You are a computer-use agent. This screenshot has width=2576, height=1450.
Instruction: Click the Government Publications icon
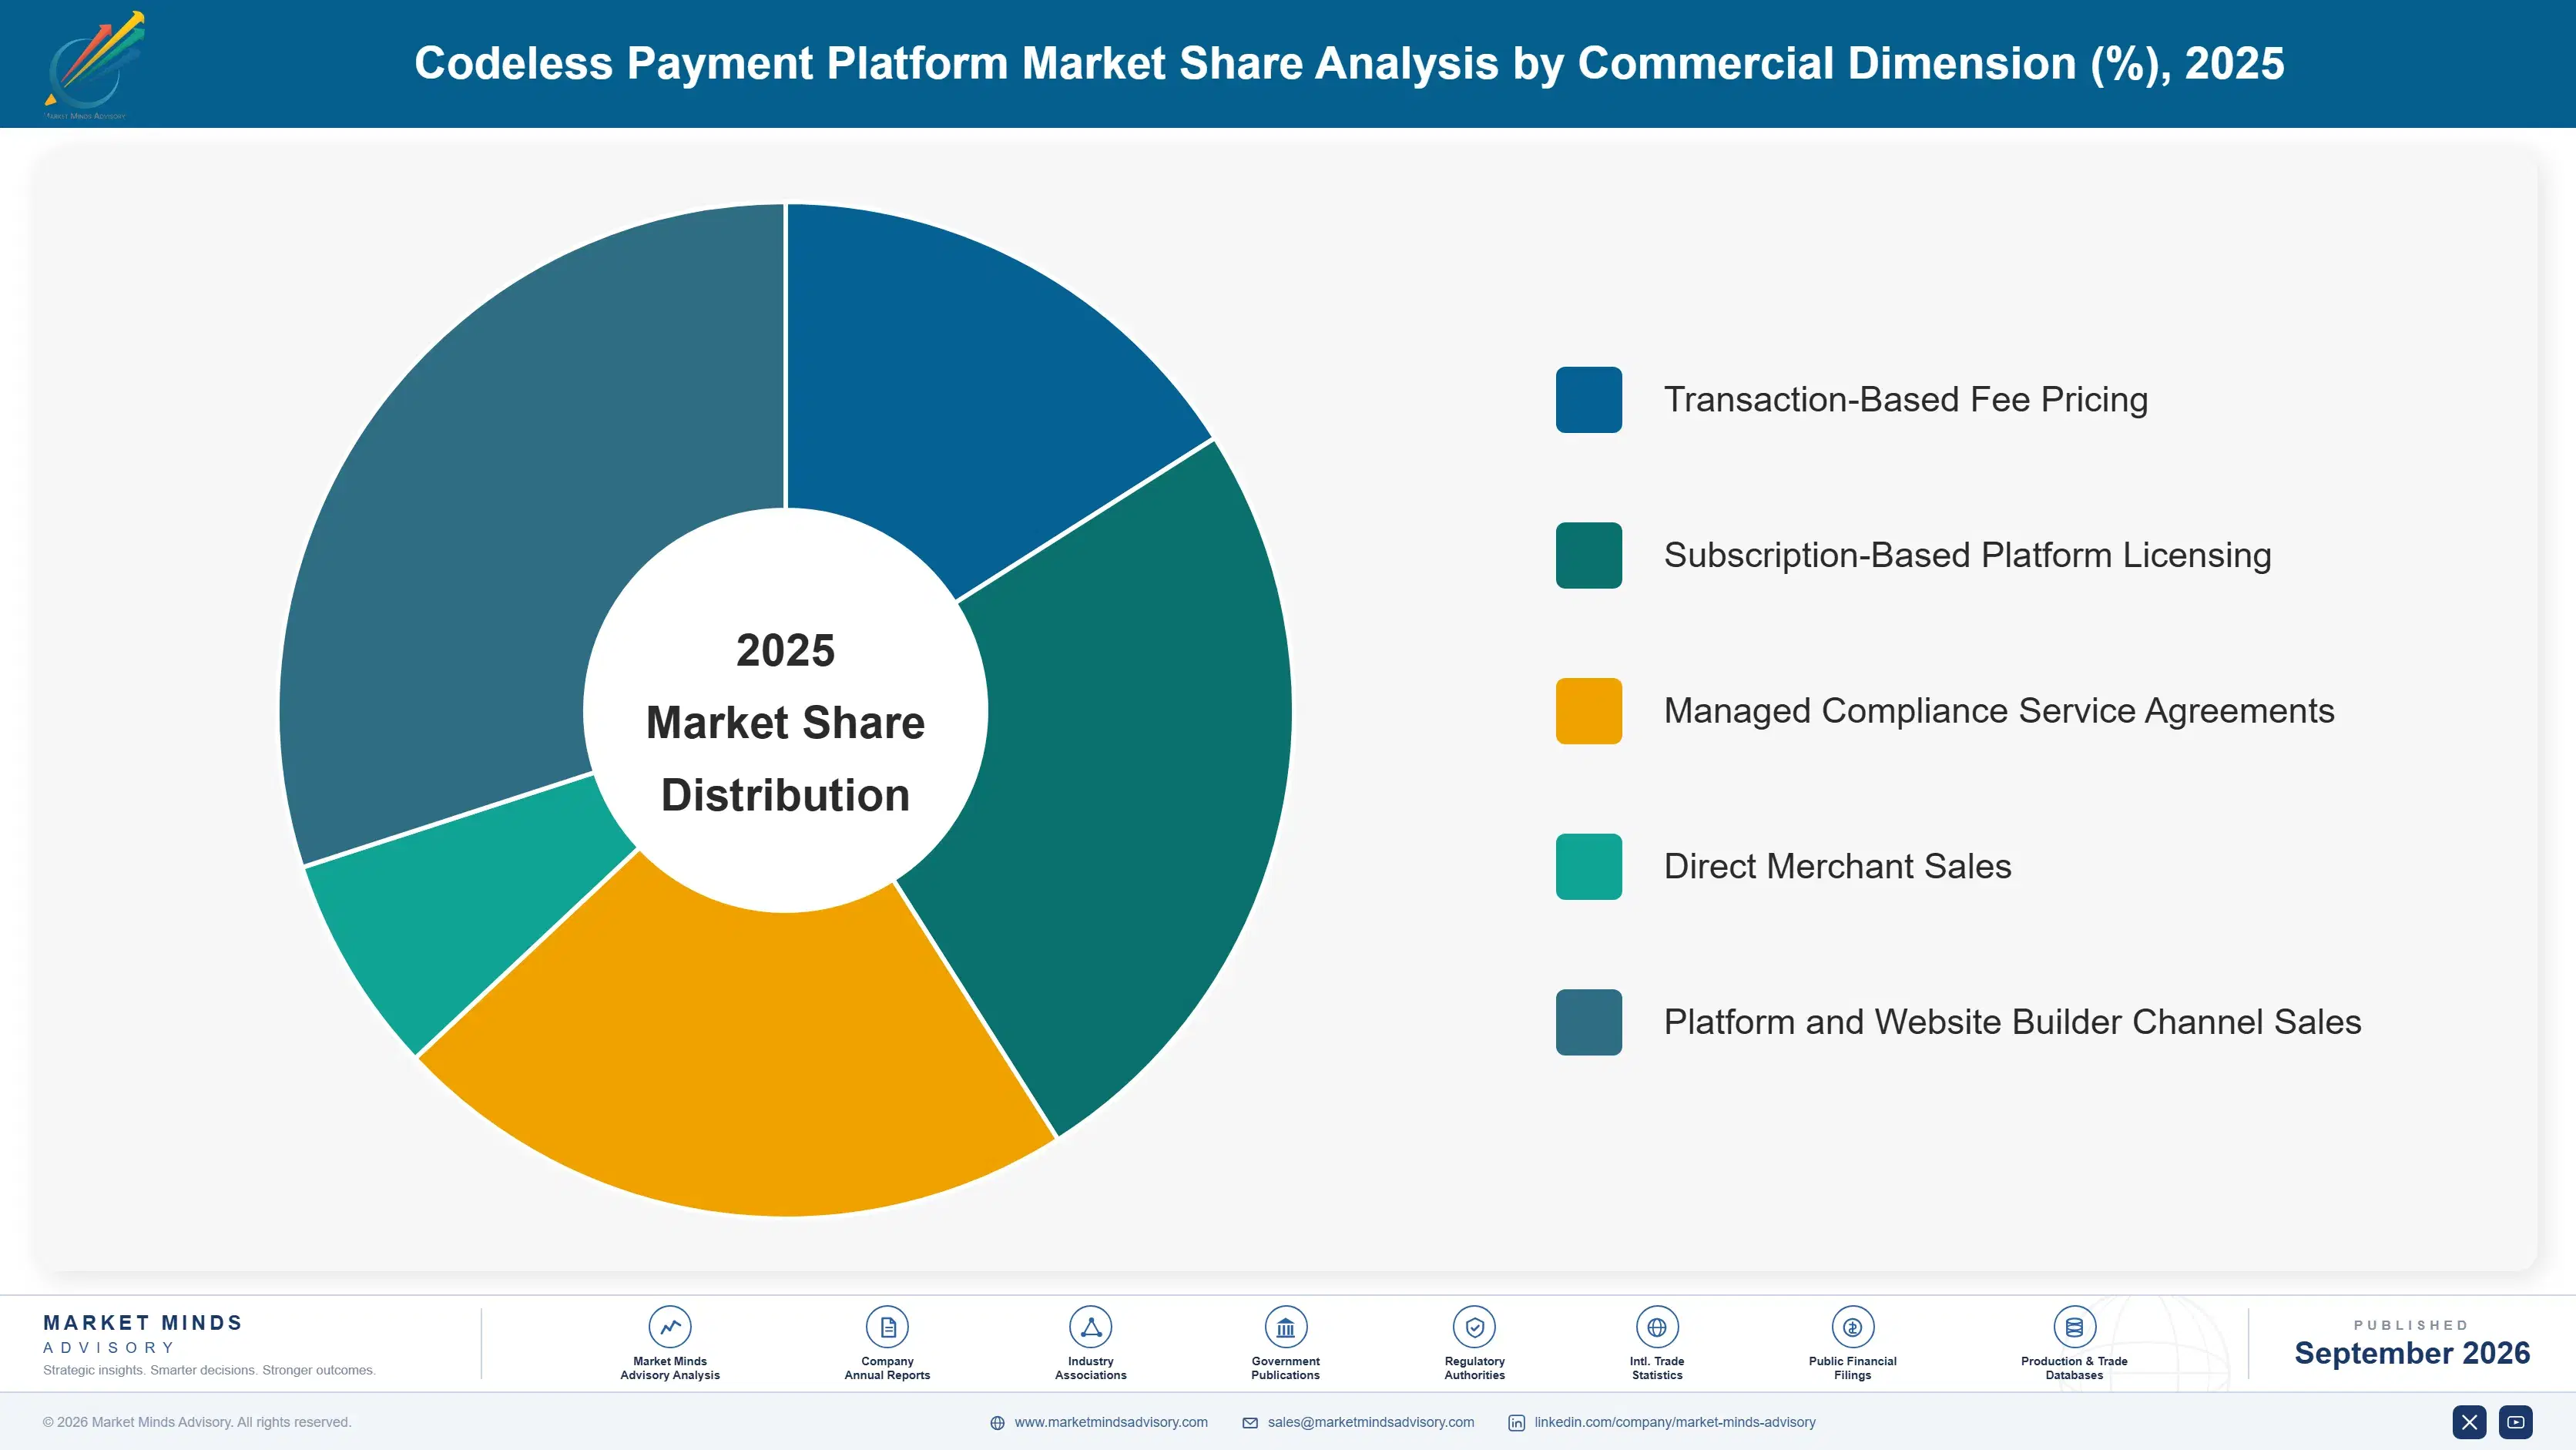1285,1327
